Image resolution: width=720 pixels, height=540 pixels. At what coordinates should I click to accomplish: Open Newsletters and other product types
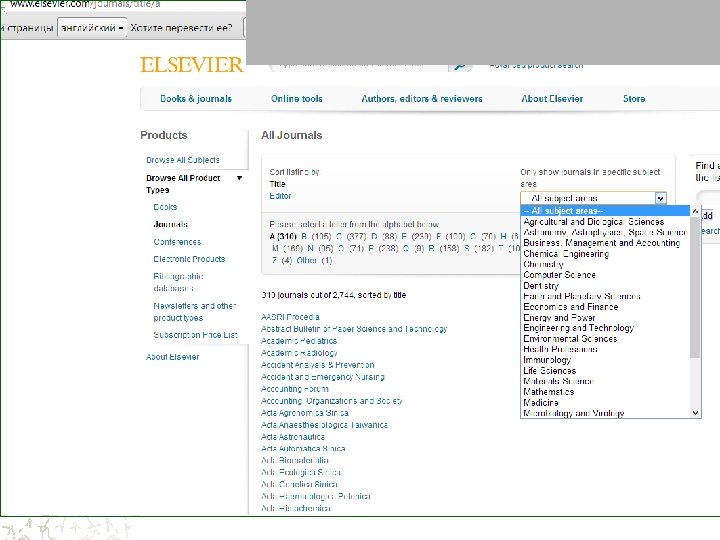pos(195,312)
